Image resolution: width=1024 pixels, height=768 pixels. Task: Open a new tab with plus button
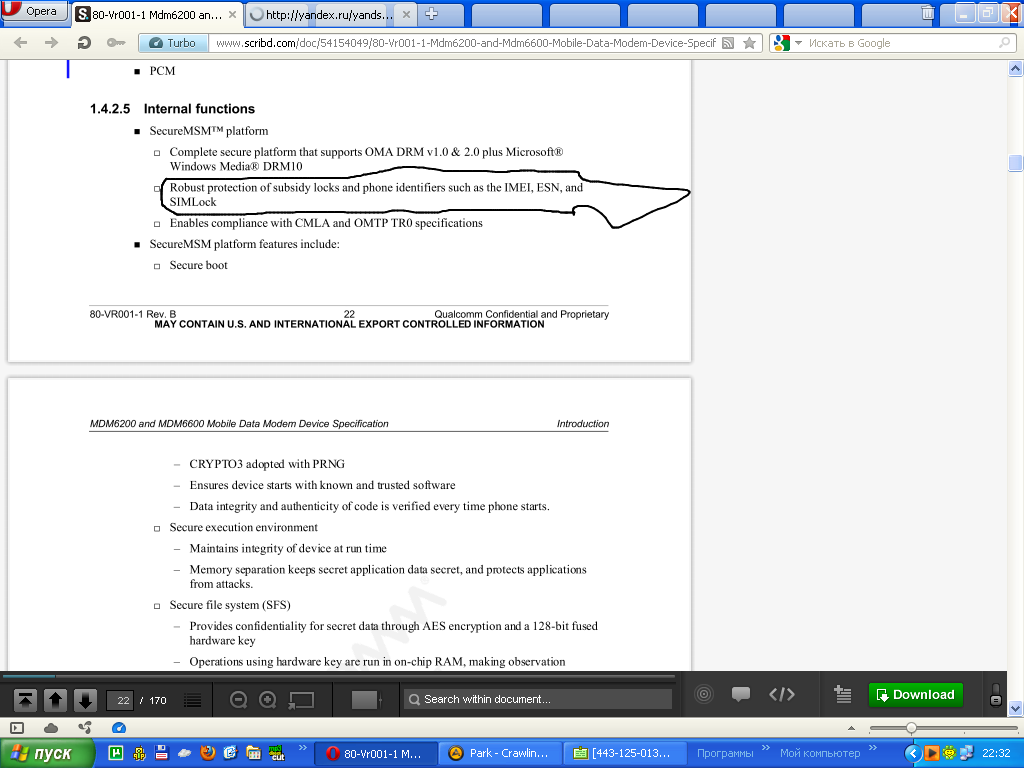click(431, 14)
